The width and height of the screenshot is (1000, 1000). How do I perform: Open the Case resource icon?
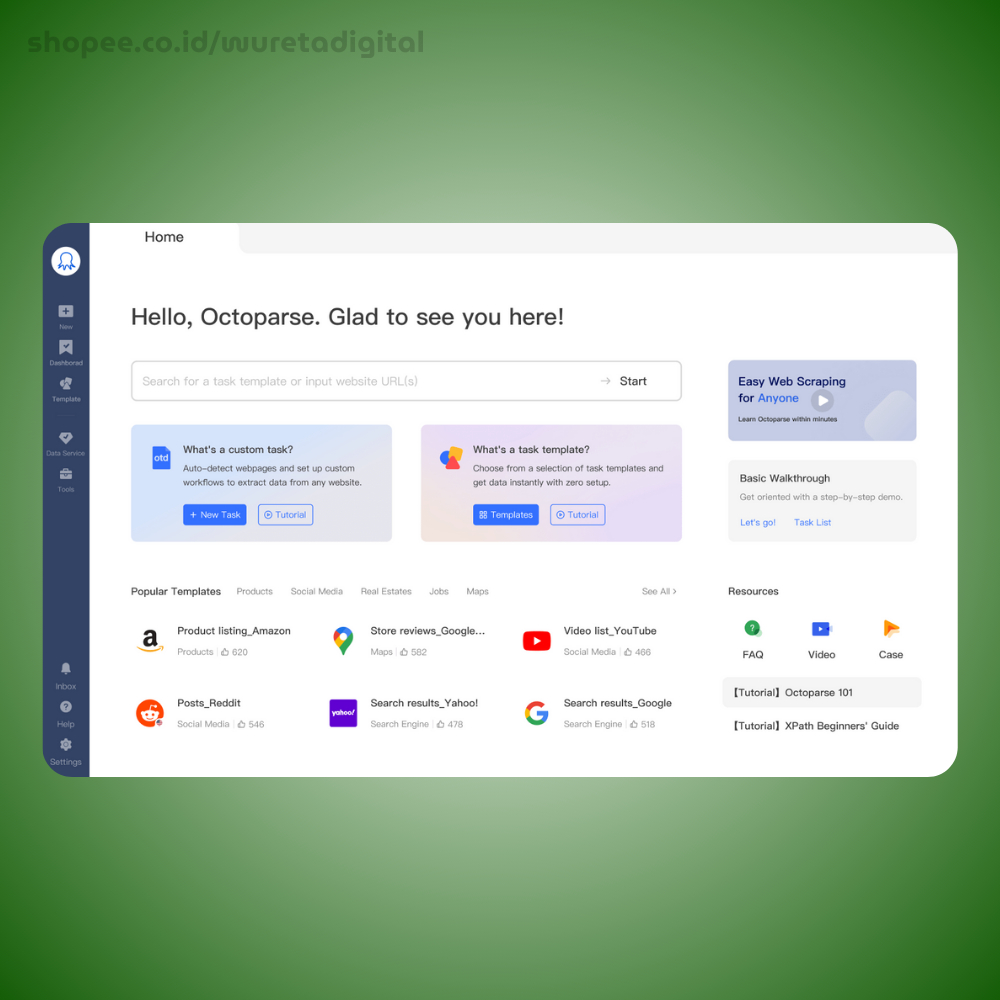pos(891,629)
